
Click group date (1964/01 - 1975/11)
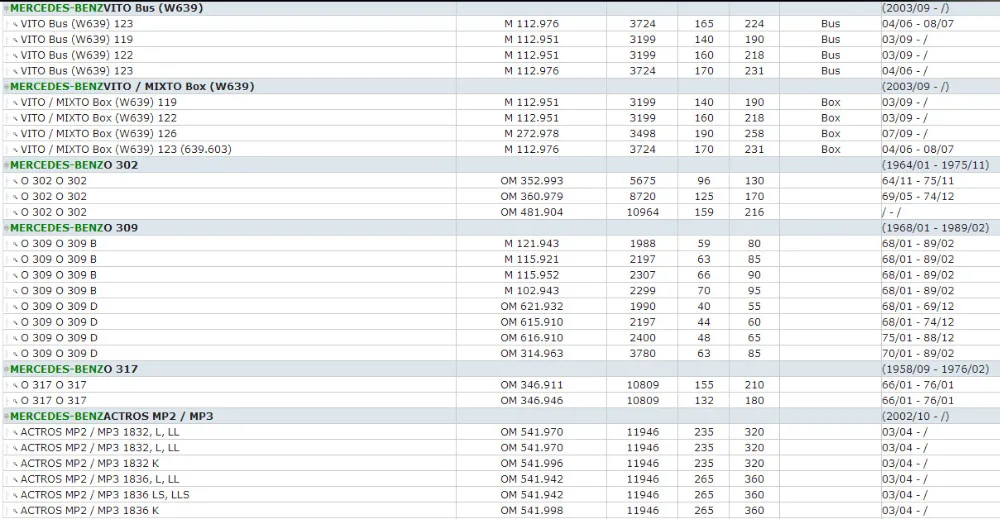(935, 165)
